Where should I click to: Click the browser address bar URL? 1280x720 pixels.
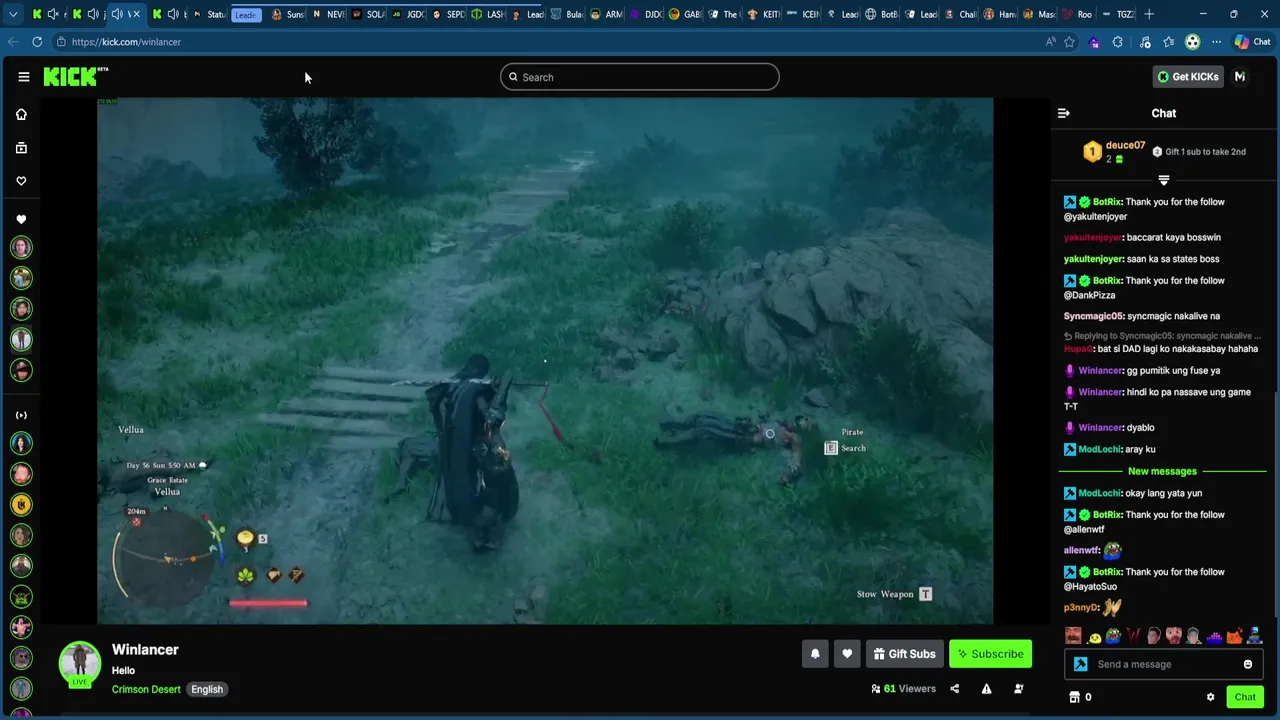[126, 42]
